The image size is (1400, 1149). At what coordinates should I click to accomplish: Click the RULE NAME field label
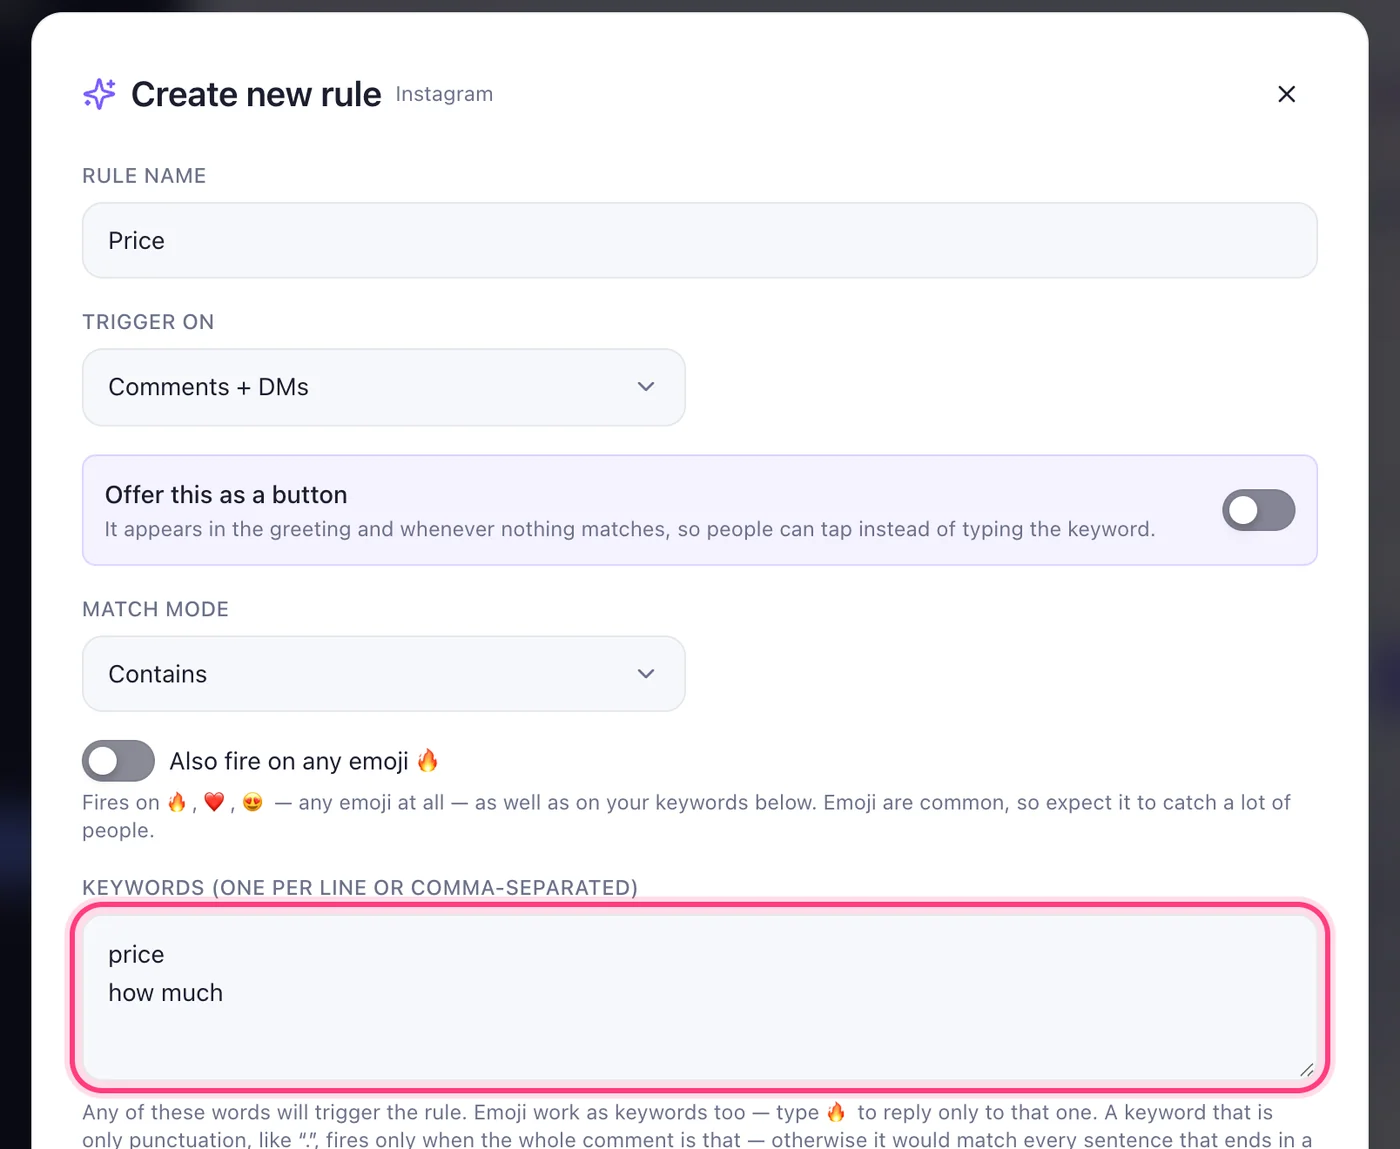tap(144, 176)
